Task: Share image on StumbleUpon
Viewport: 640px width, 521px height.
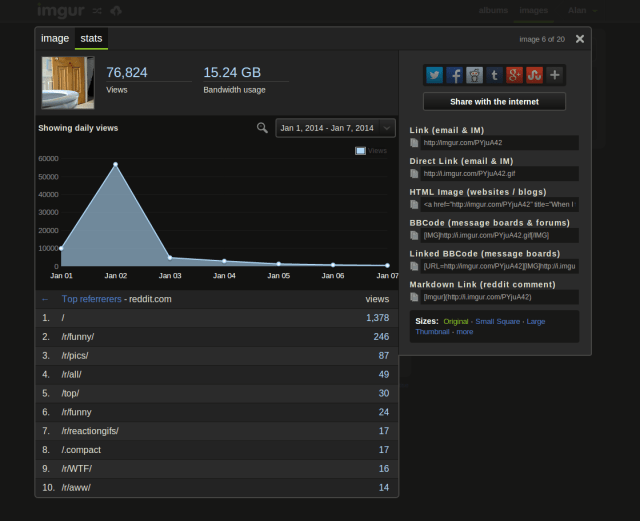Action: click(x=534, y=75)
